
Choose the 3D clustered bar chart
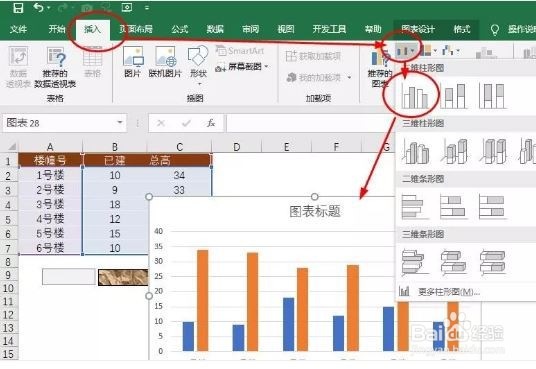click(414, 262)
